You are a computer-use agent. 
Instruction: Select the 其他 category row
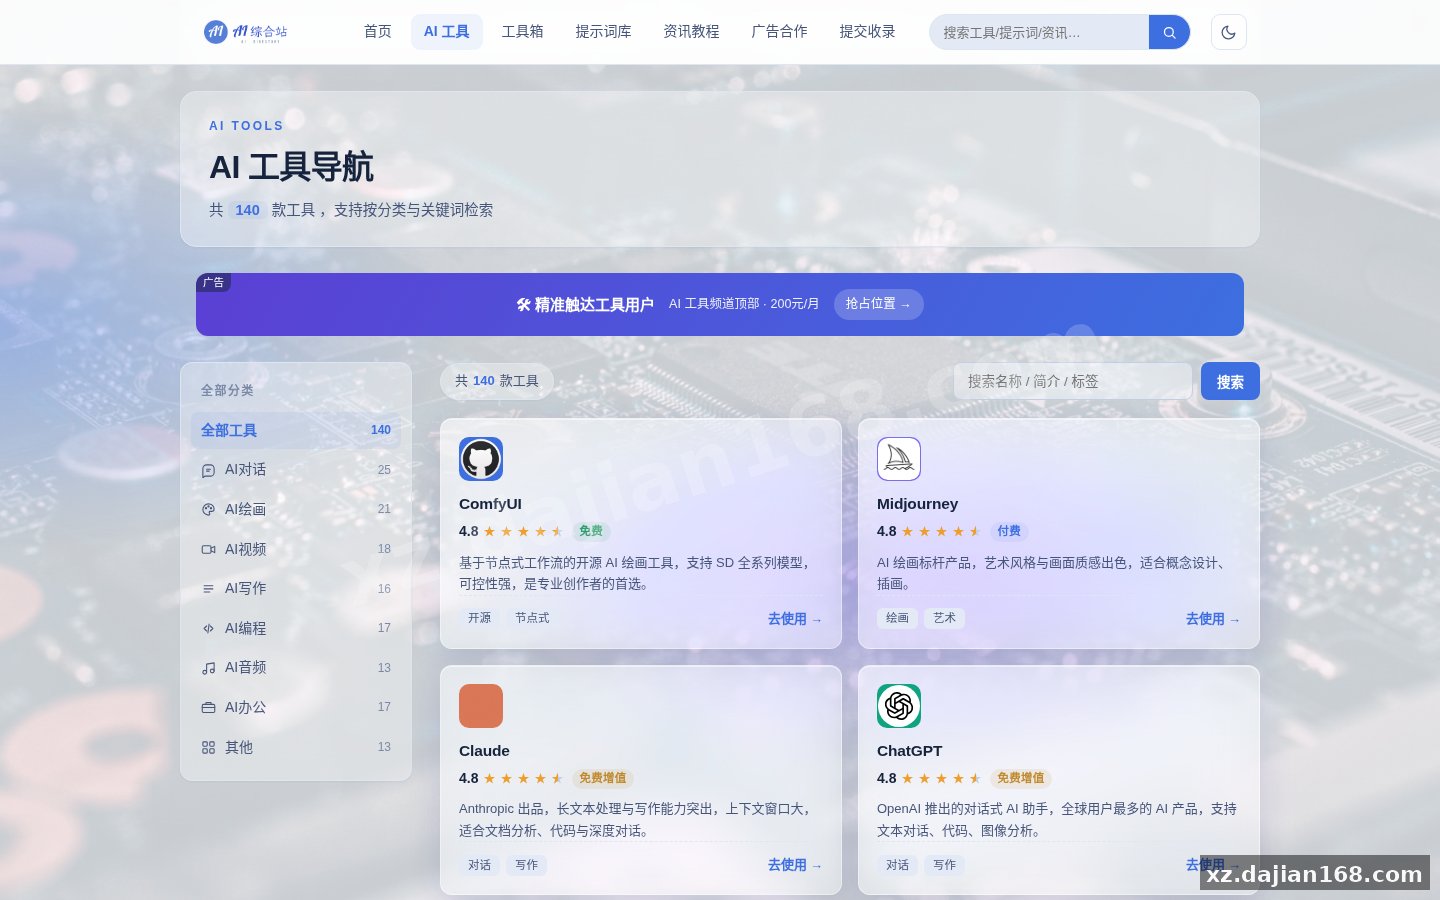[x=296, y=747]
